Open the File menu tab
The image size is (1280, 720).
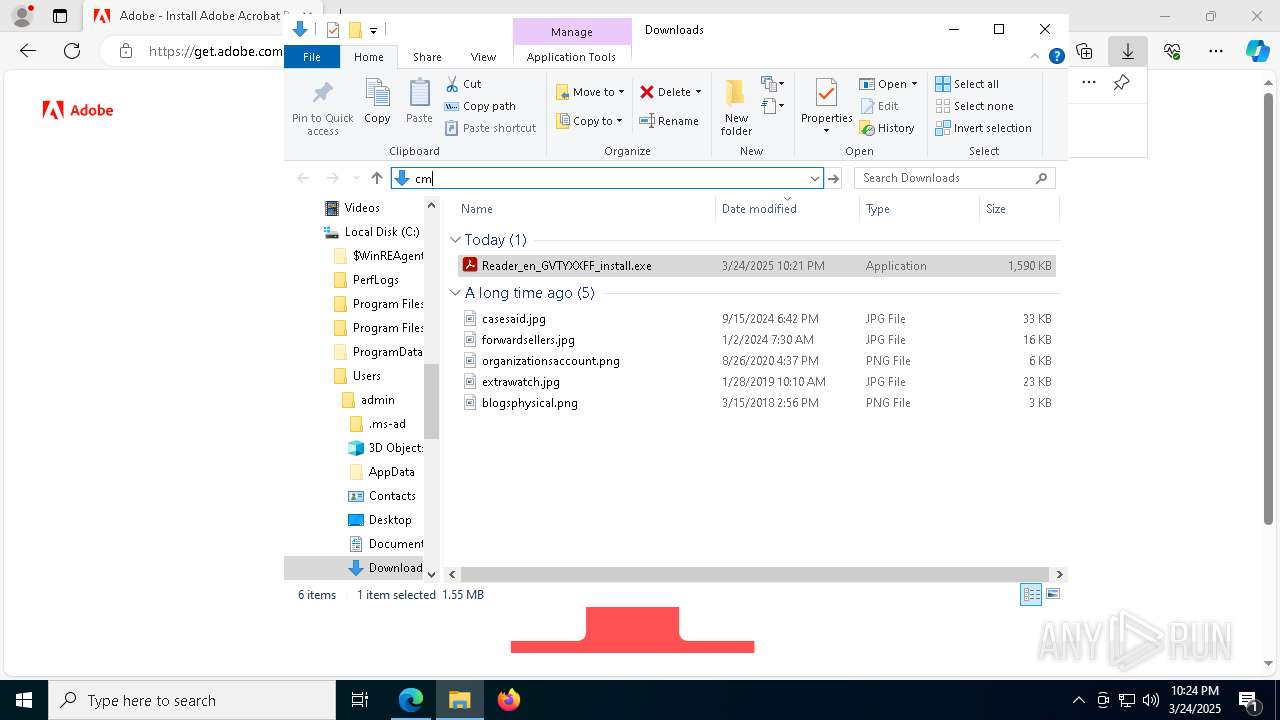pos(312,57)
